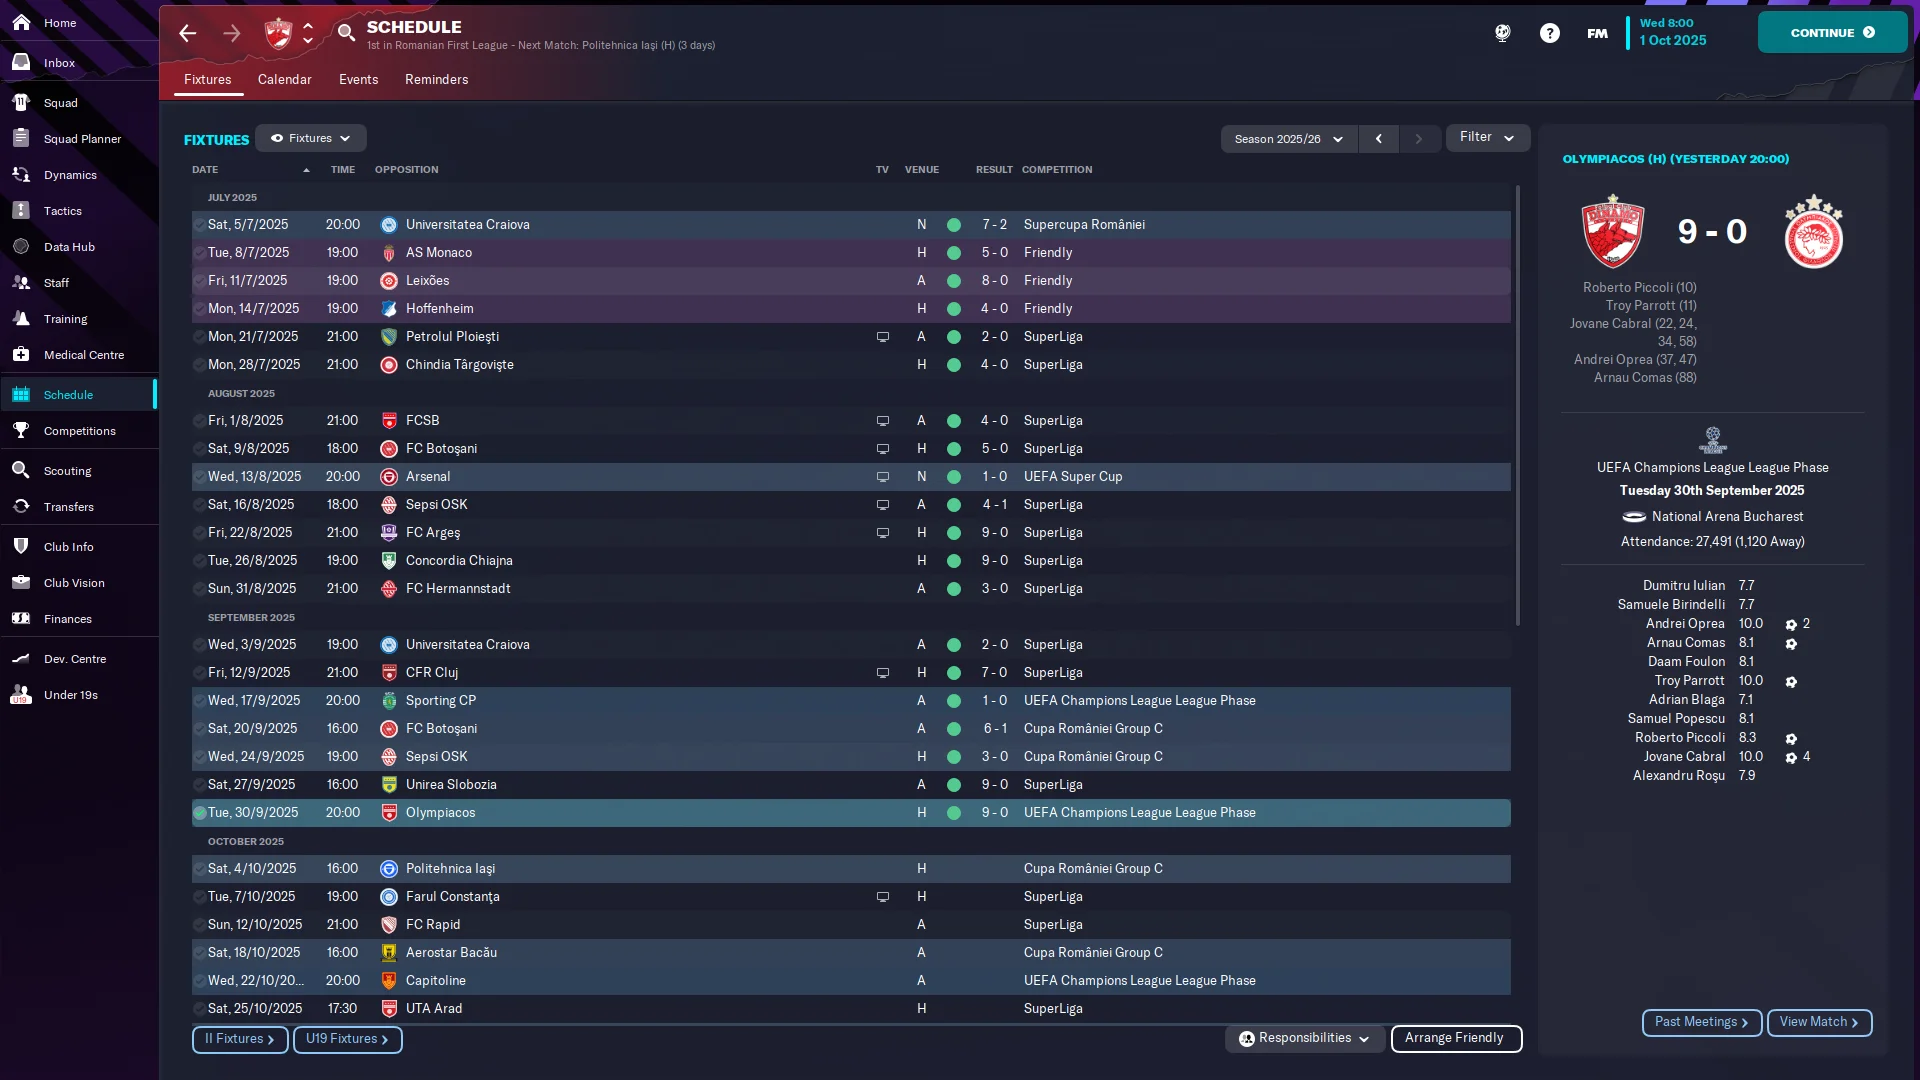
Task: Toggle the Fixtures view eye dropdown
Action: click(310, 138)
